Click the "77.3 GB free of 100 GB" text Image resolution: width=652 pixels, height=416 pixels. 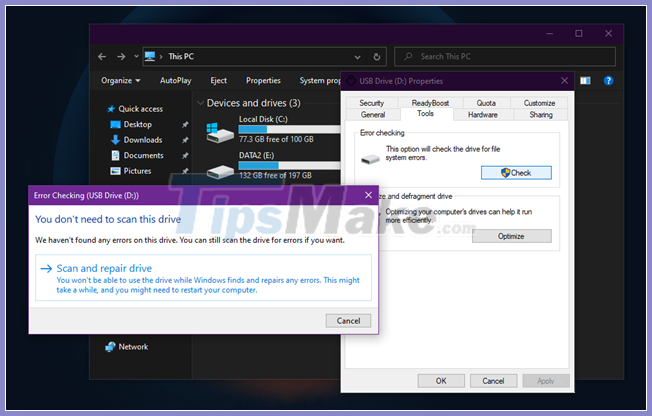tap(276, 139)
